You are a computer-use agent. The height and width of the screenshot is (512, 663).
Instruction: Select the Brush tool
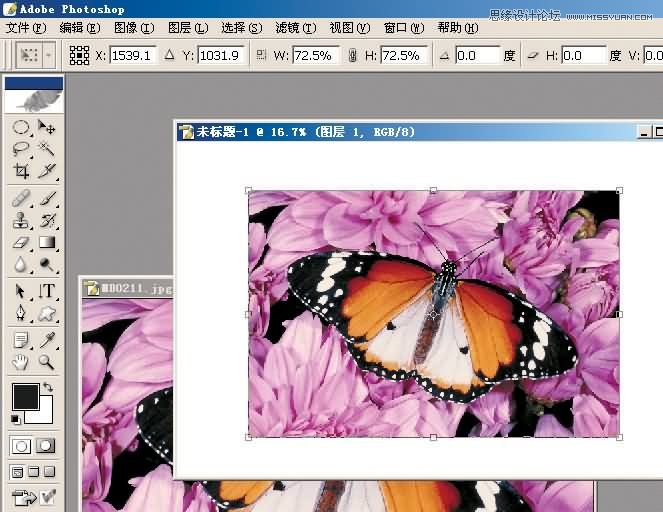(x=46, y=198)
